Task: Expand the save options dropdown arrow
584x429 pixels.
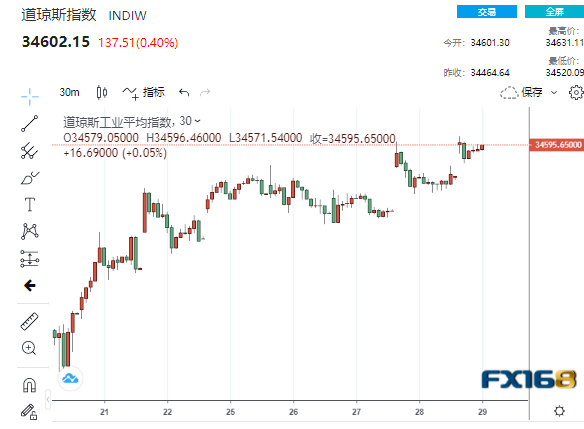Action: point(554,92)
